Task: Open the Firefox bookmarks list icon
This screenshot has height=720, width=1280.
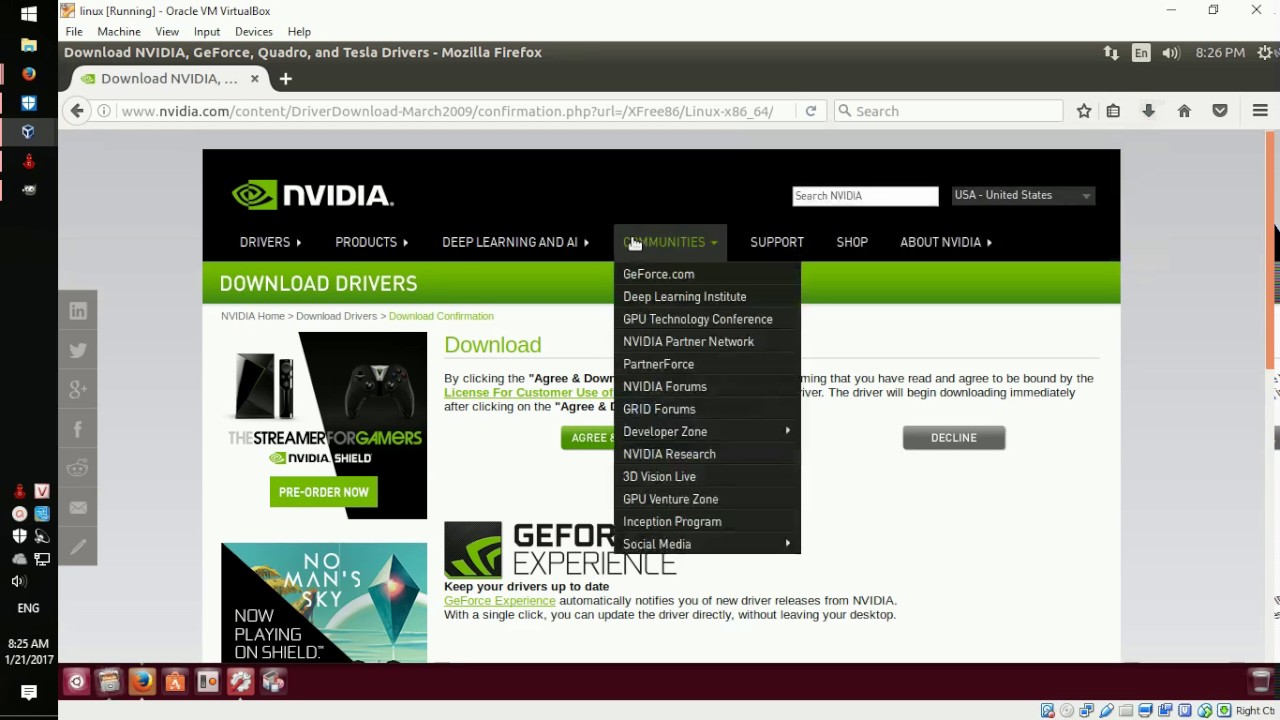Action: (x=1113, y=111)
